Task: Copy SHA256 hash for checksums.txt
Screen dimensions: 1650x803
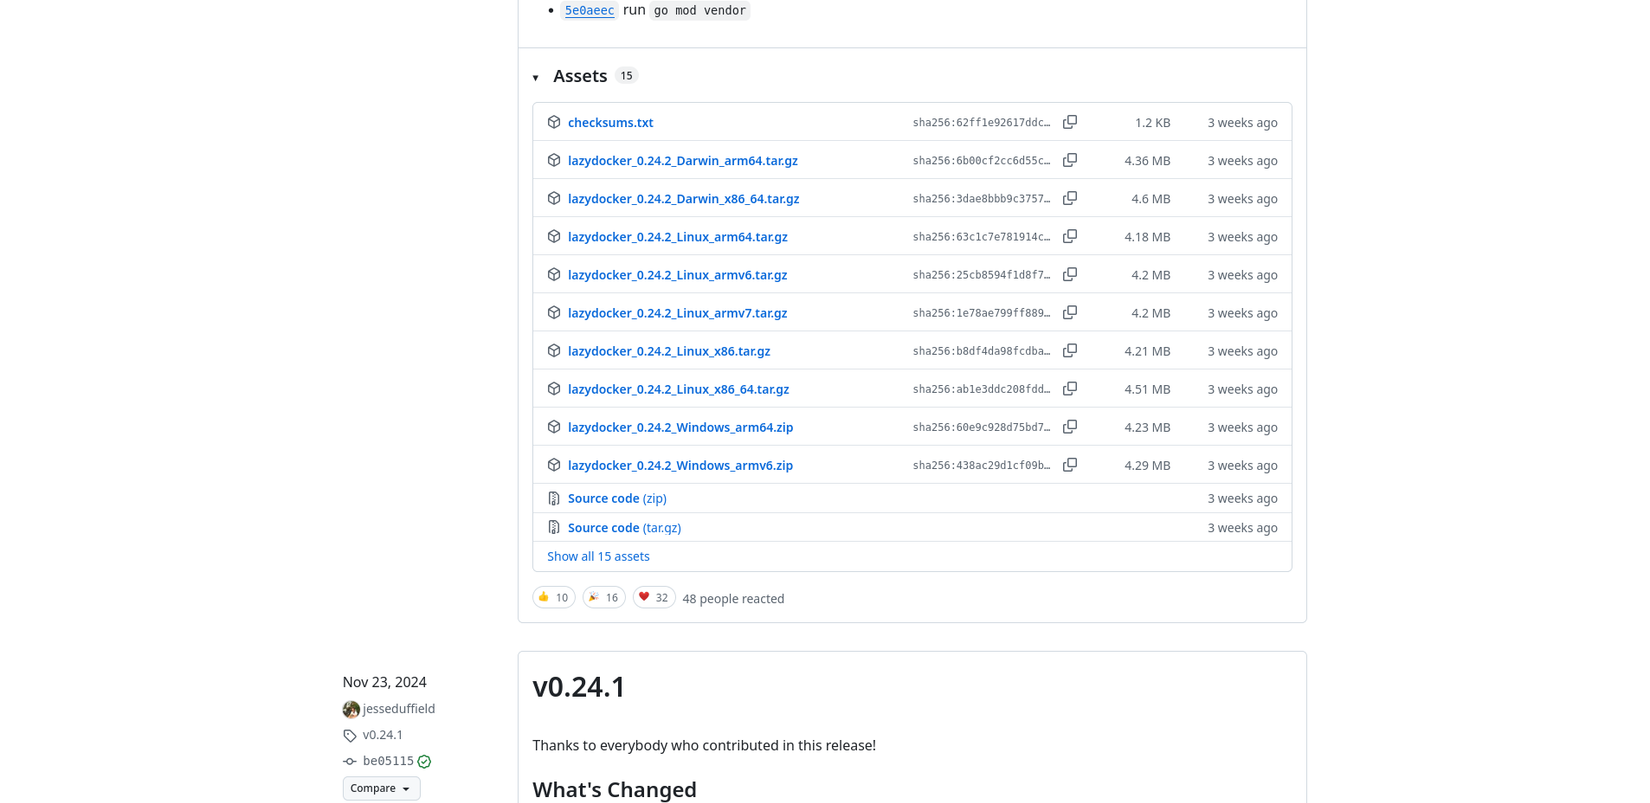Action: tap(1069, 122)
